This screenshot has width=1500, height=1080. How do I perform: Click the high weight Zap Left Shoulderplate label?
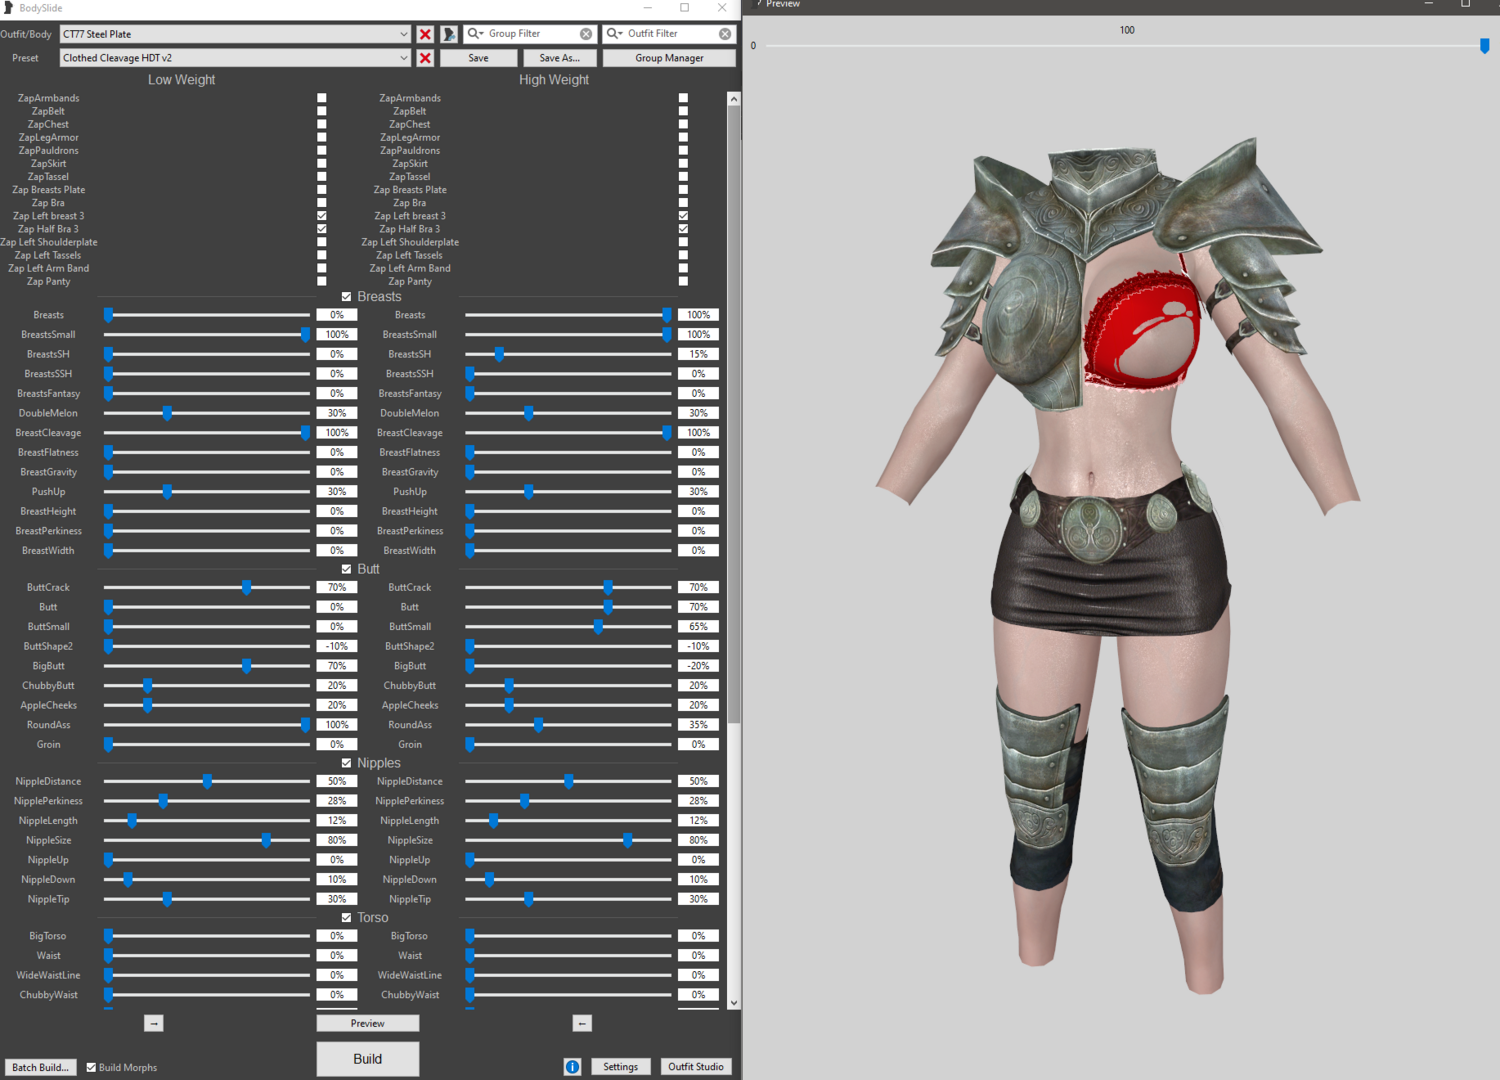[x=410, y=242]
